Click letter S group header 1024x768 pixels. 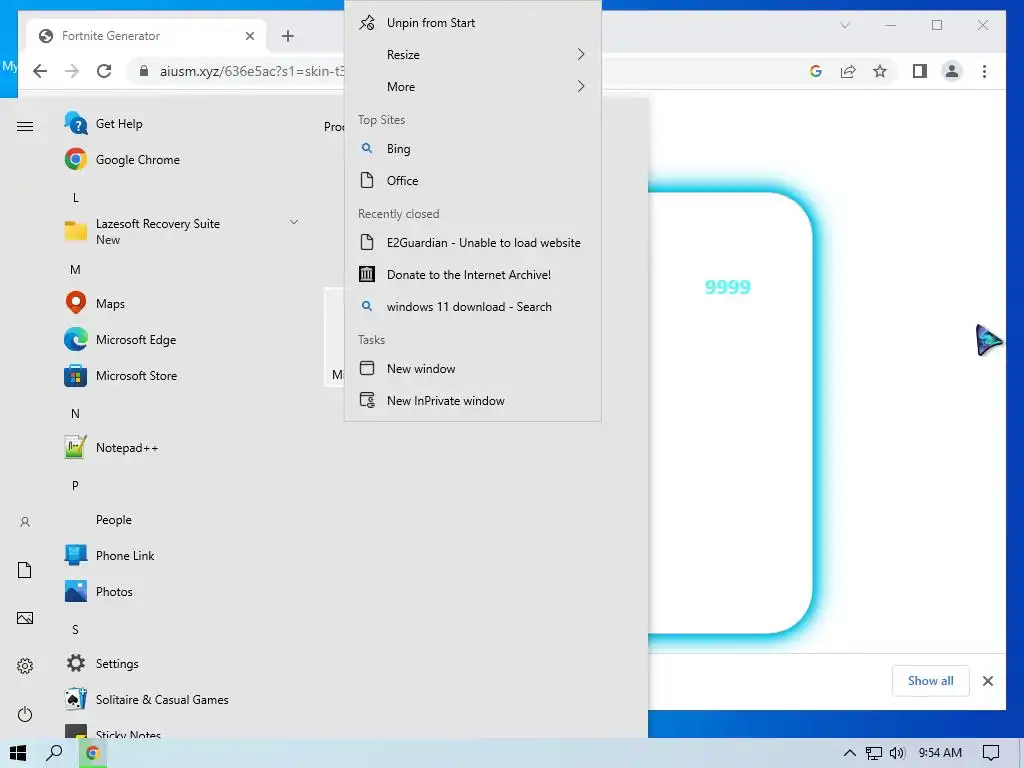(76, 630)
